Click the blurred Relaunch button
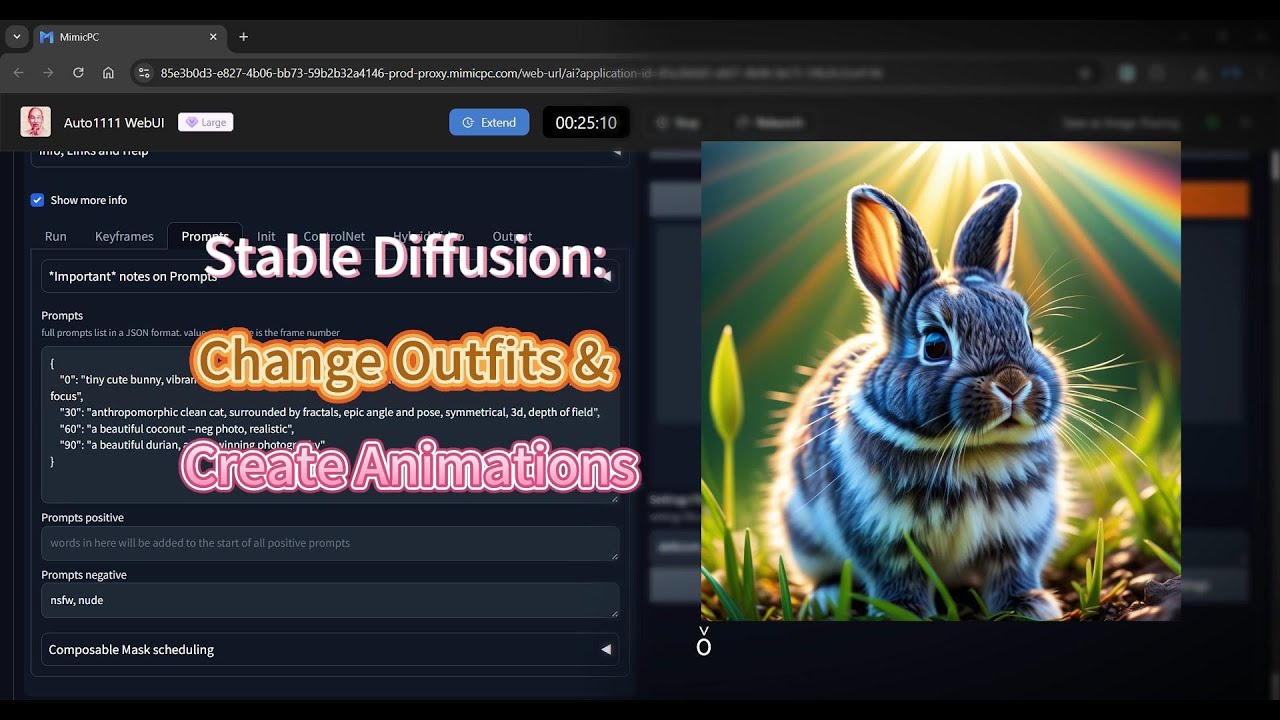This screenshot has height=720, width=1280. pos(770,122)
